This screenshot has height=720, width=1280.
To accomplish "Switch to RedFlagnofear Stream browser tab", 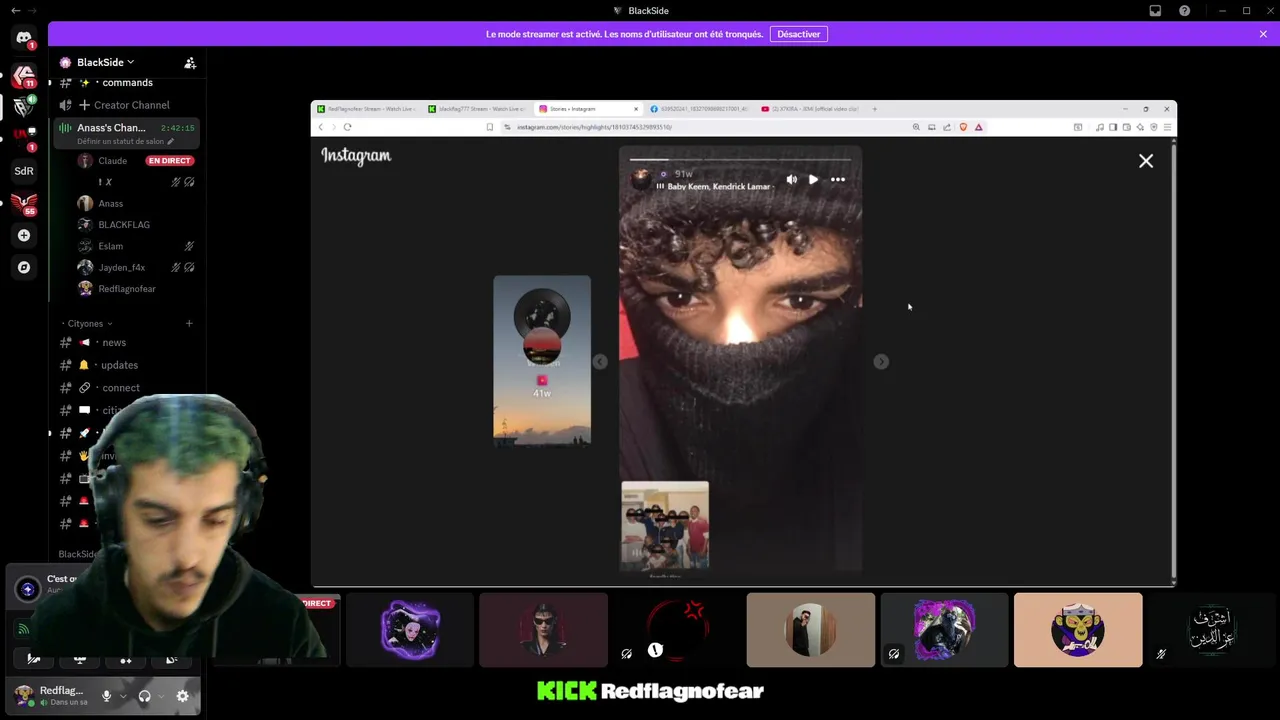I will click(366, 108).
